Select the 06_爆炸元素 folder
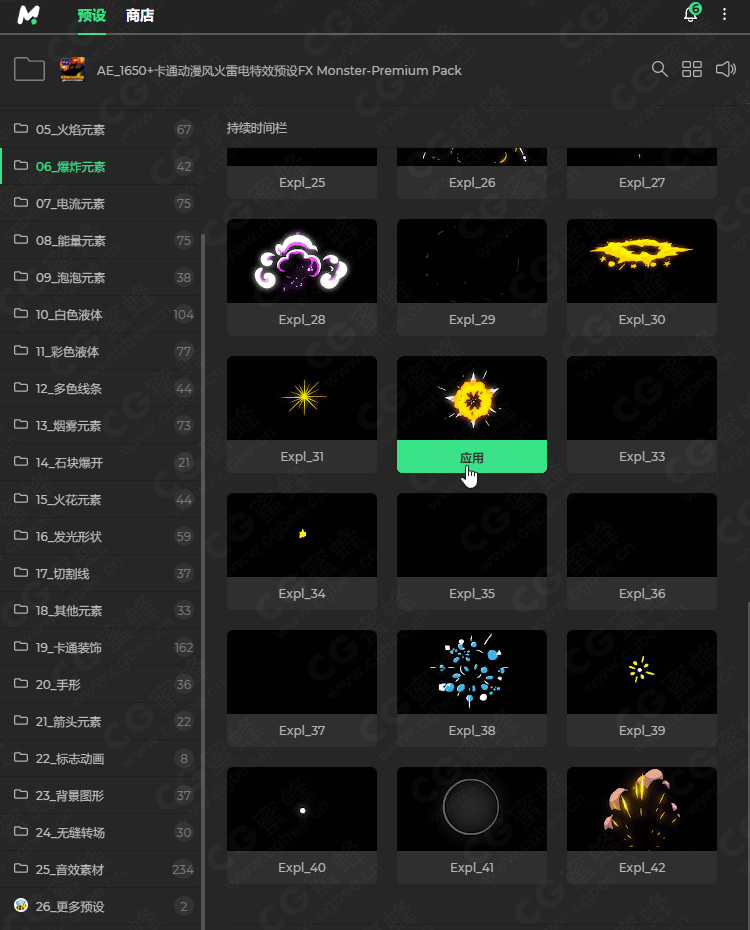750x930 pixels. point(100,167)
